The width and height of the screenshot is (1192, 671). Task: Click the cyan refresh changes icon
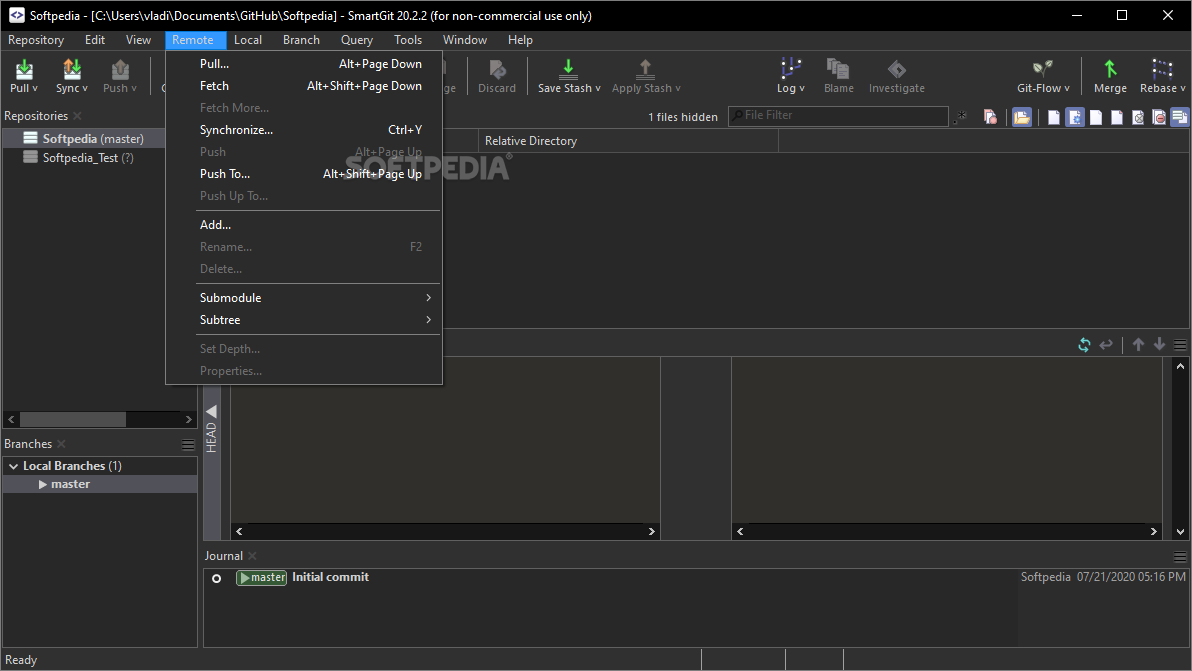point(1084,345)
